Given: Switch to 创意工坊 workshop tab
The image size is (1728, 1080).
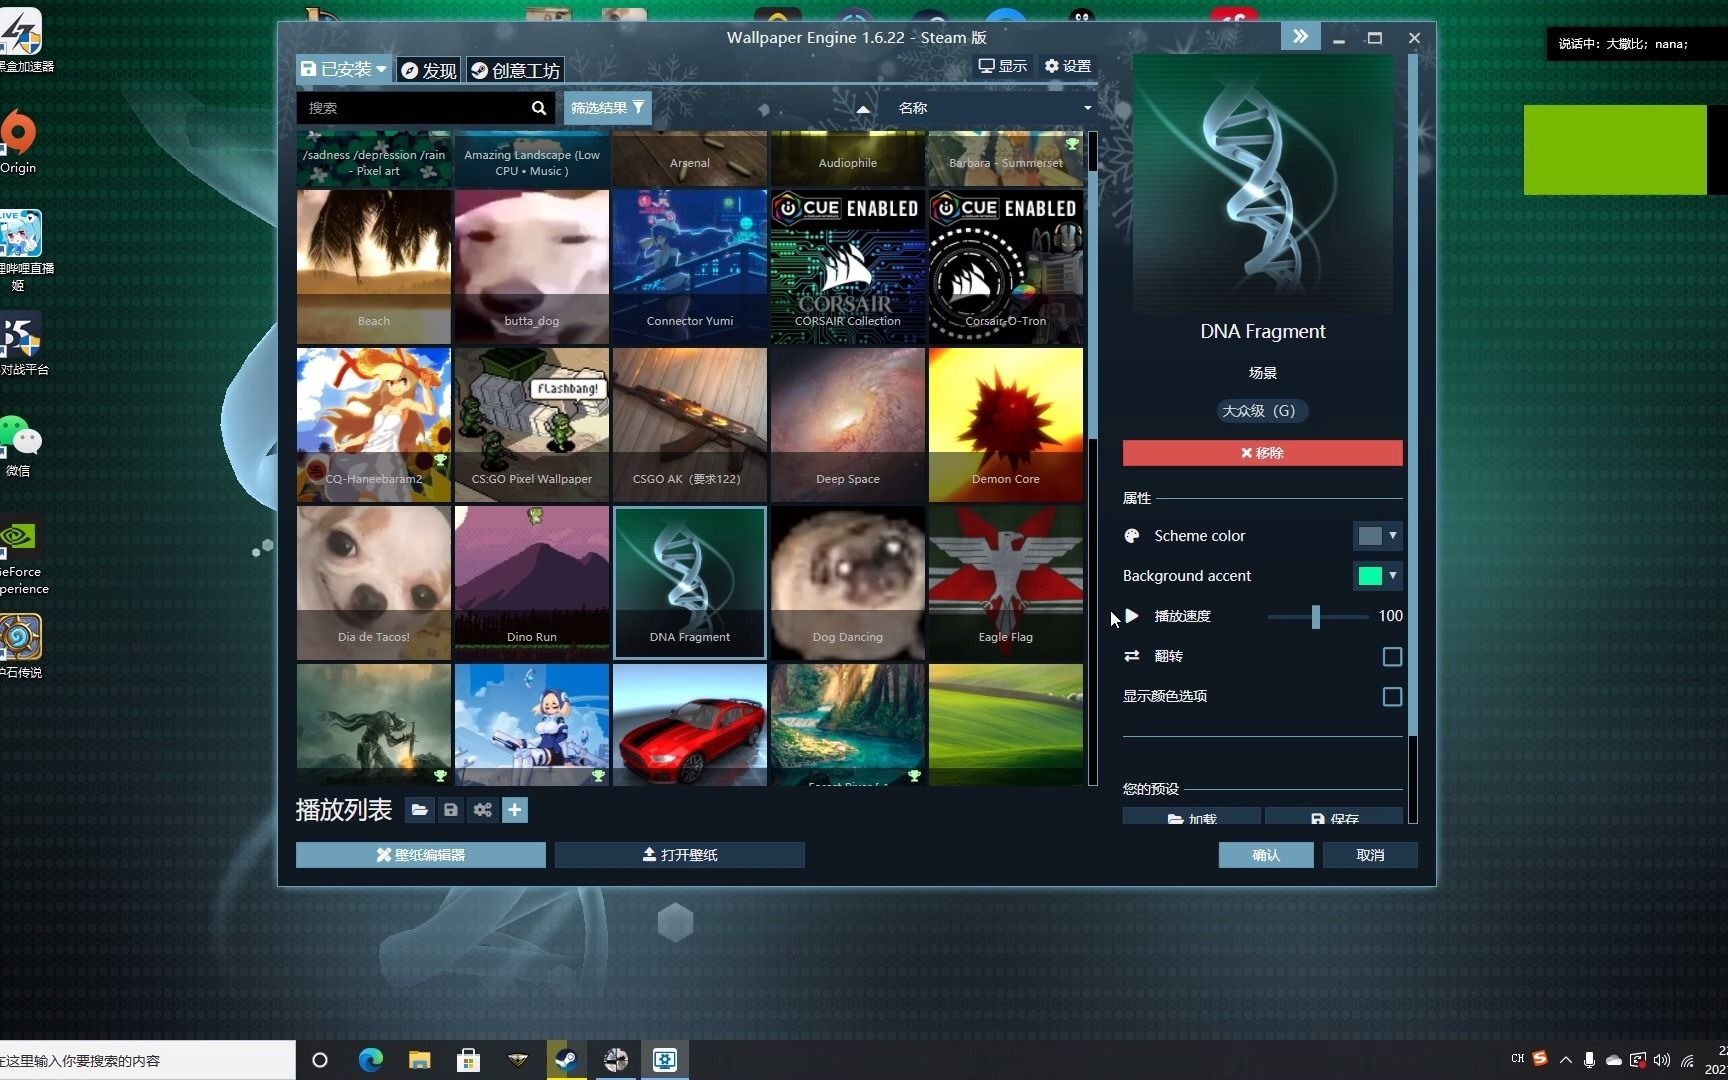Looking at the screenshot, I should [x=516, y=70].
